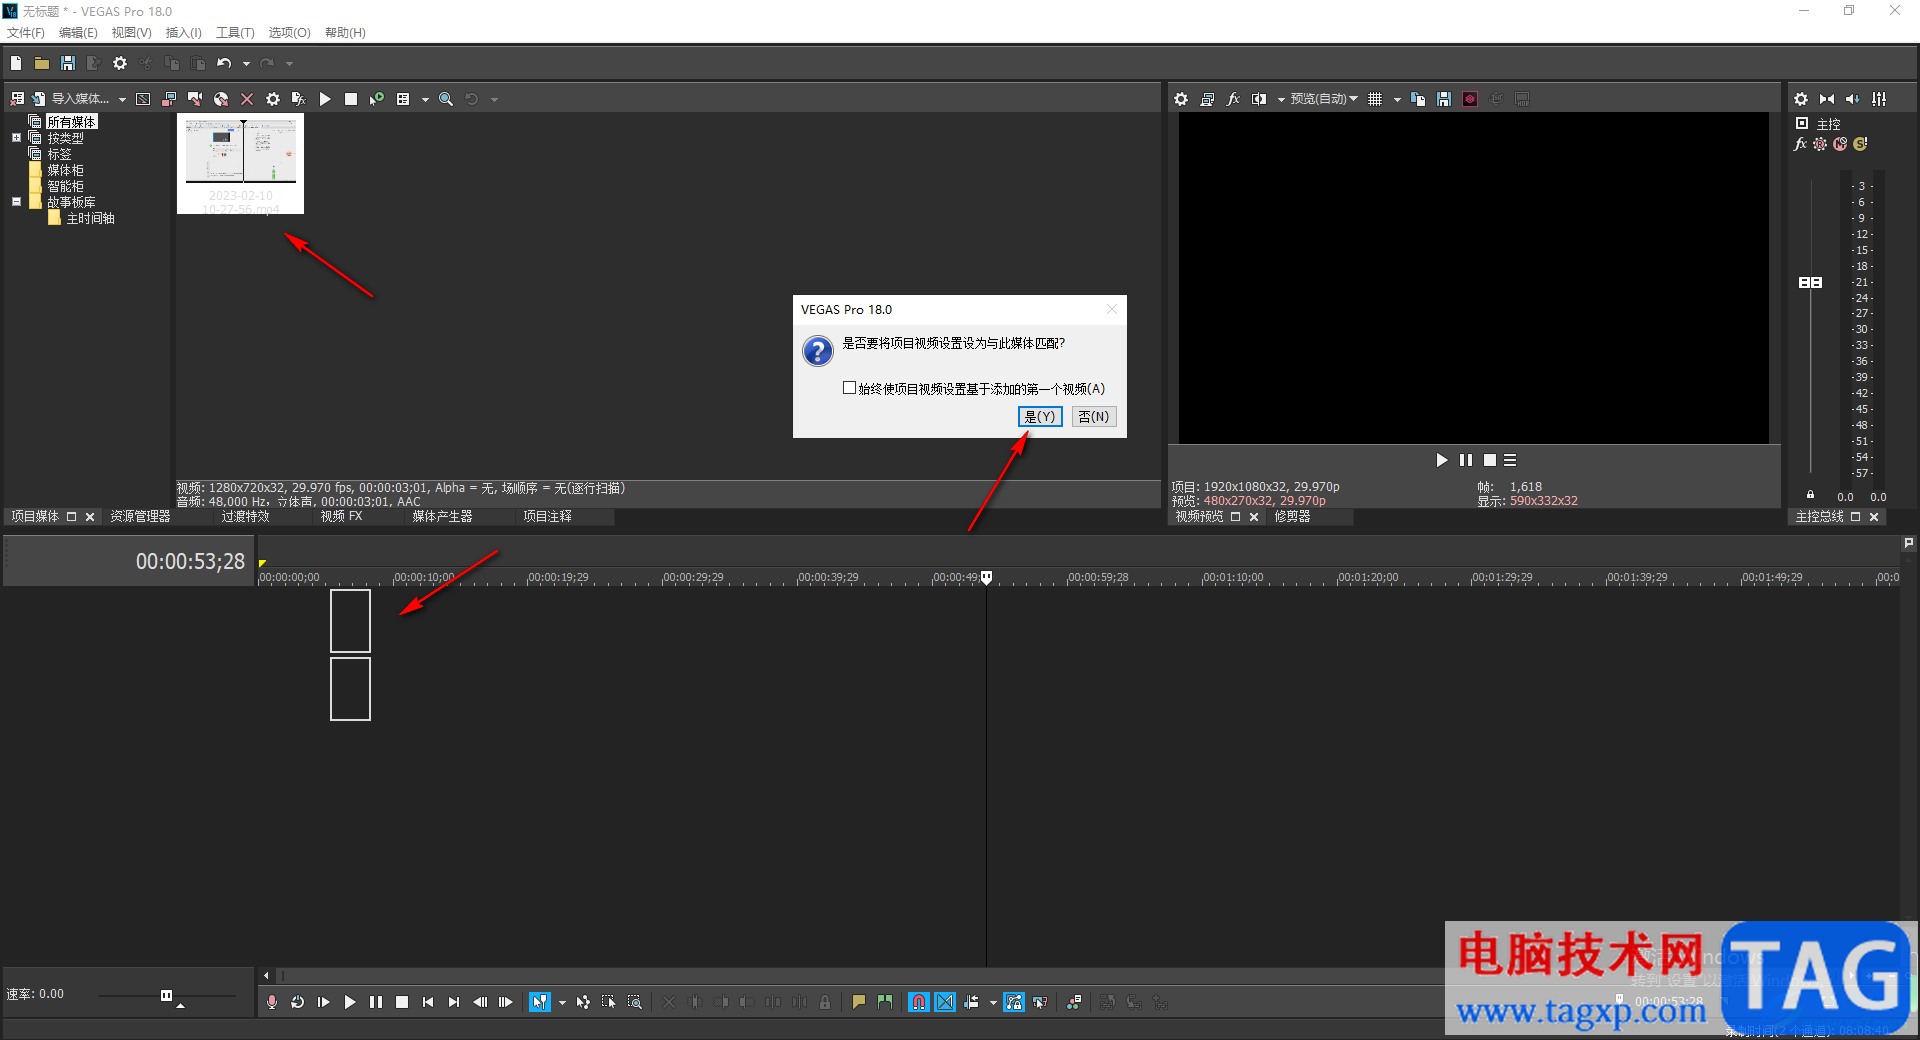Toggle loop playback in transport bar
The image size is (1920, 1040).
(298, 1002)
